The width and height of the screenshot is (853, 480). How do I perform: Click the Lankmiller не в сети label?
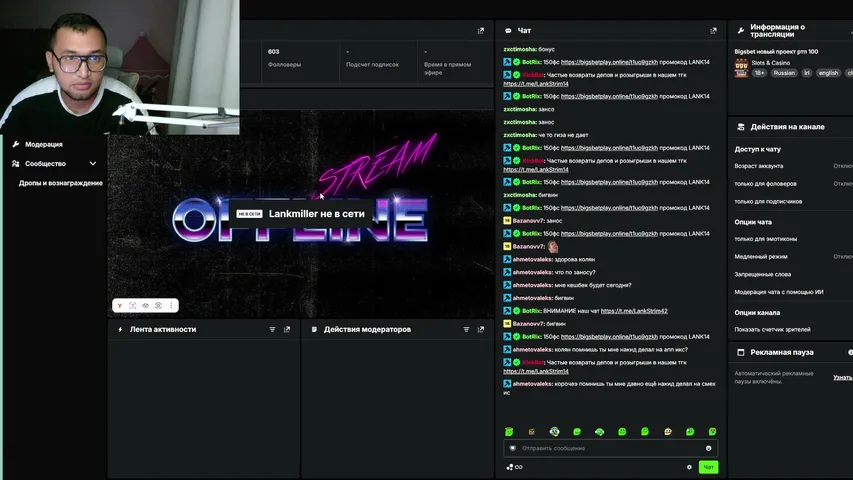click(300, 214)
